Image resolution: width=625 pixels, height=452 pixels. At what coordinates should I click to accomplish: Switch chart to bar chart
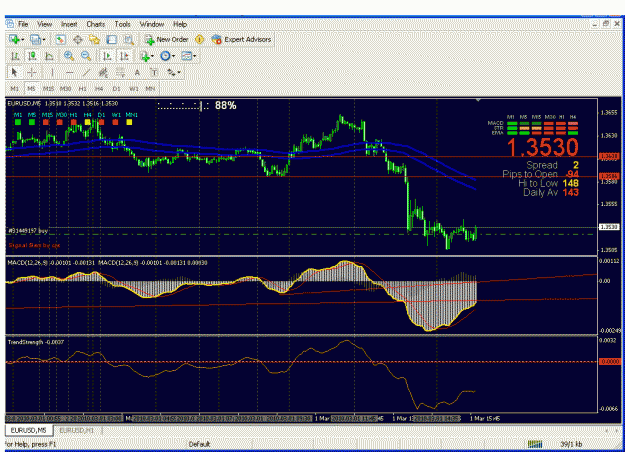15,56
